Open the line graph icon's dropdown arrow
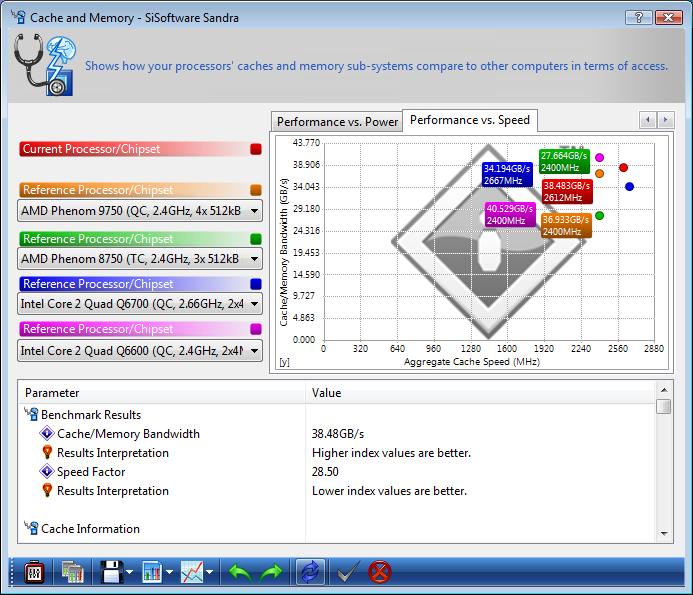Screen dimensions: 693x595 209,572
